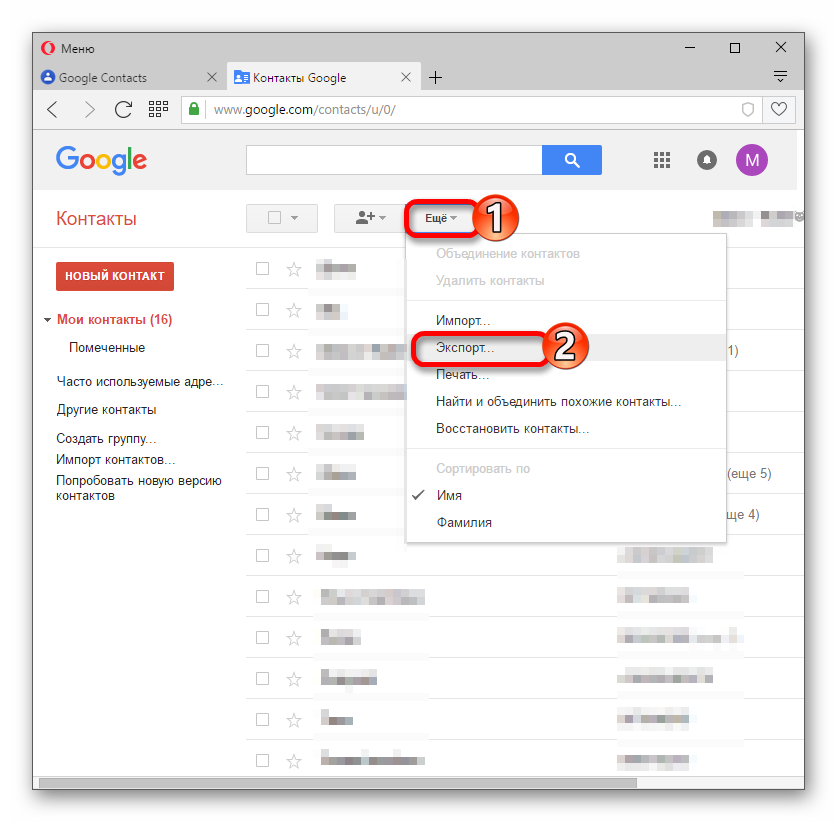Star the second contact row
The height and width of the screenshot is (822, 837).
(x=294, y=310)
